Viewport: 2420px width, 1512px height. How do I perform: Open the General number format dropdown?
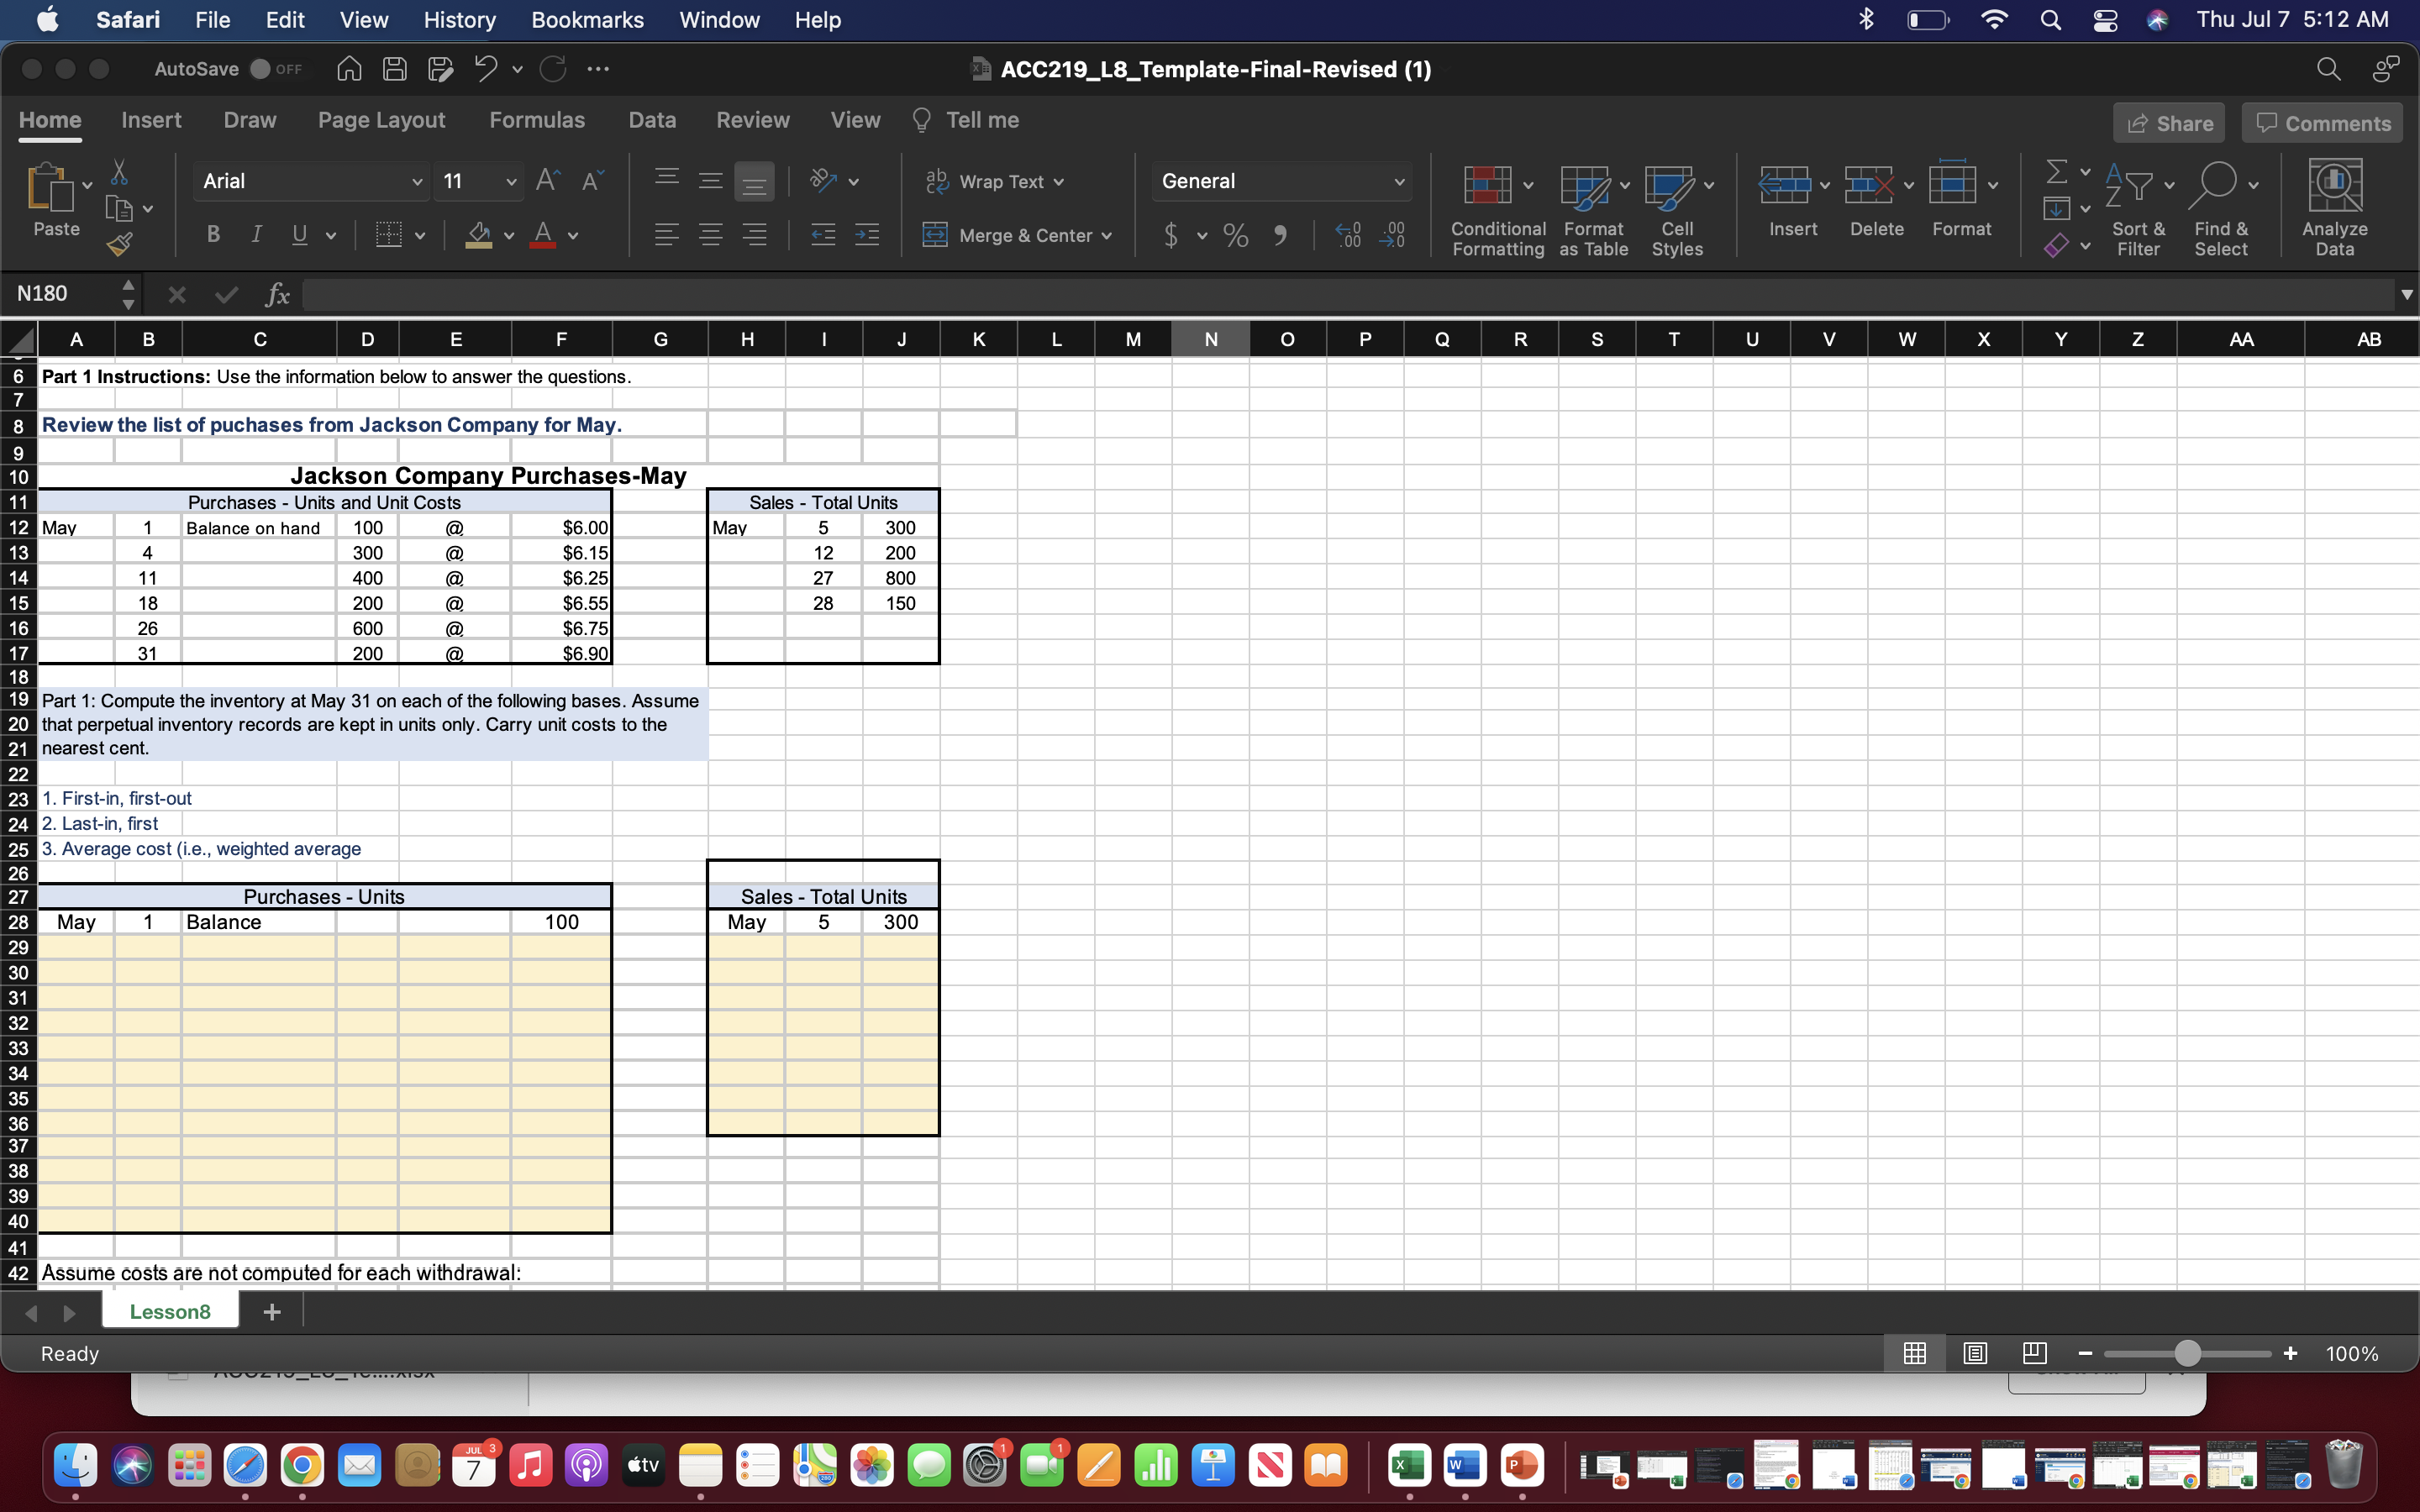click(1399, 181)
